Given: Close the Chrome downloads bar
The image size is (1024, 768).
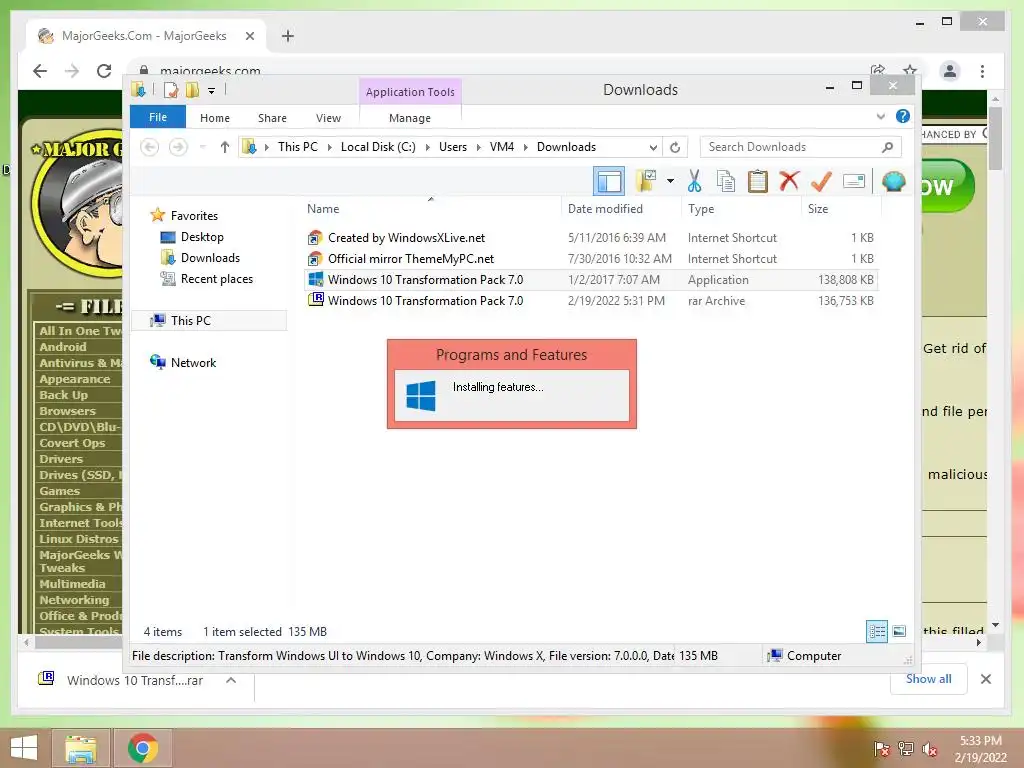Looking at the screenshot, I should (x=985, y=679).
